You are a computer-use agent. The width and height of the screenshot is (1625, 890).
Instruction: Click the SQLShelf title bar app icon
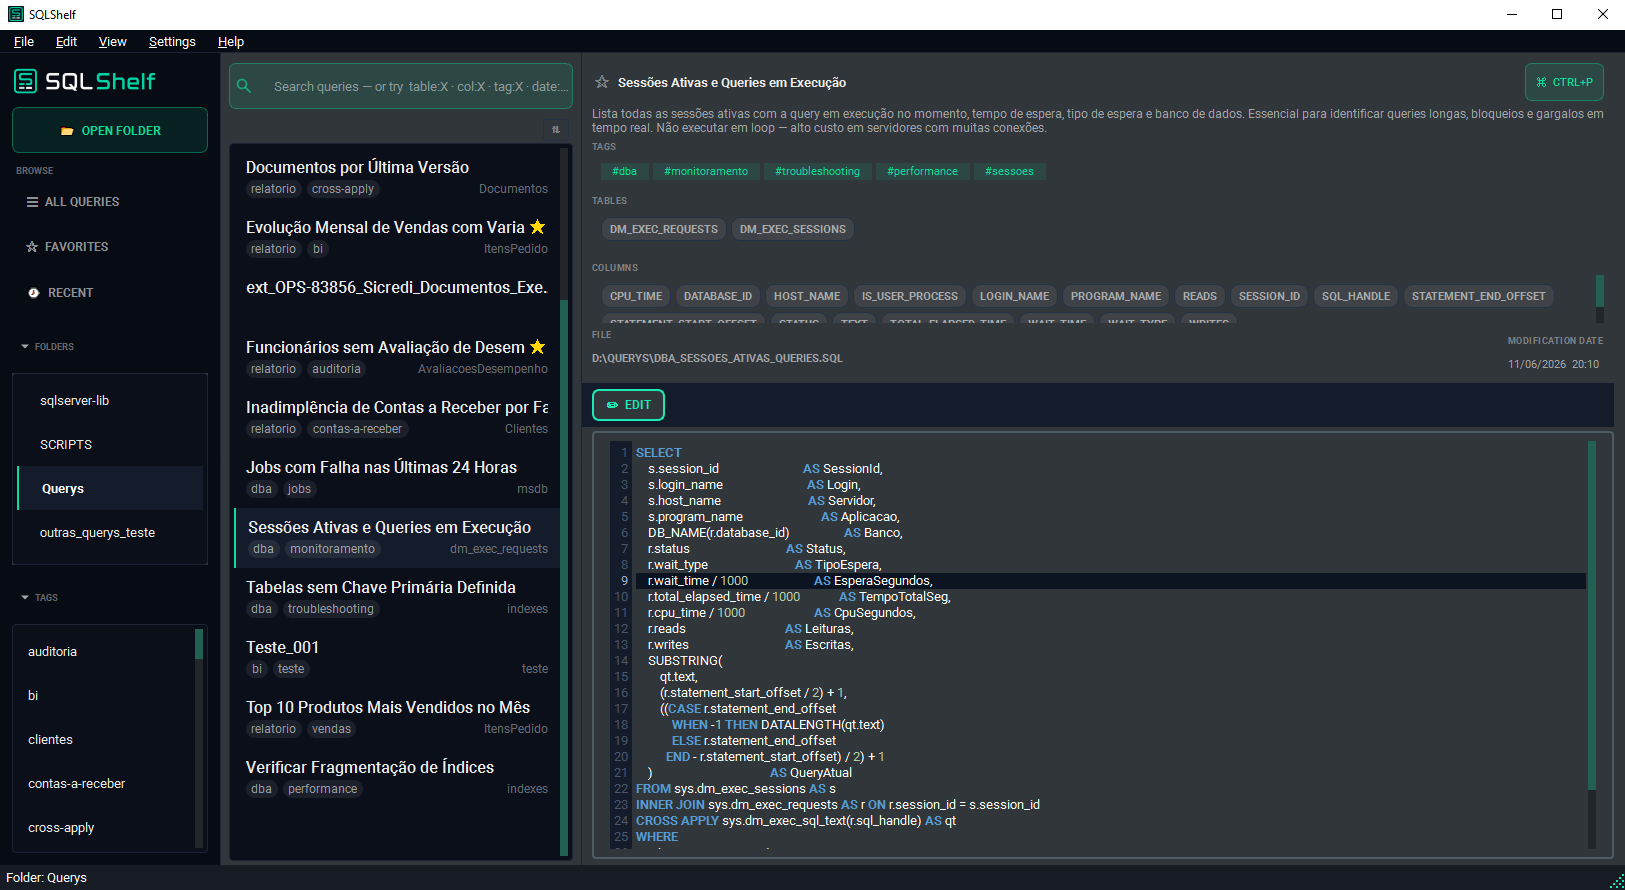15,14
